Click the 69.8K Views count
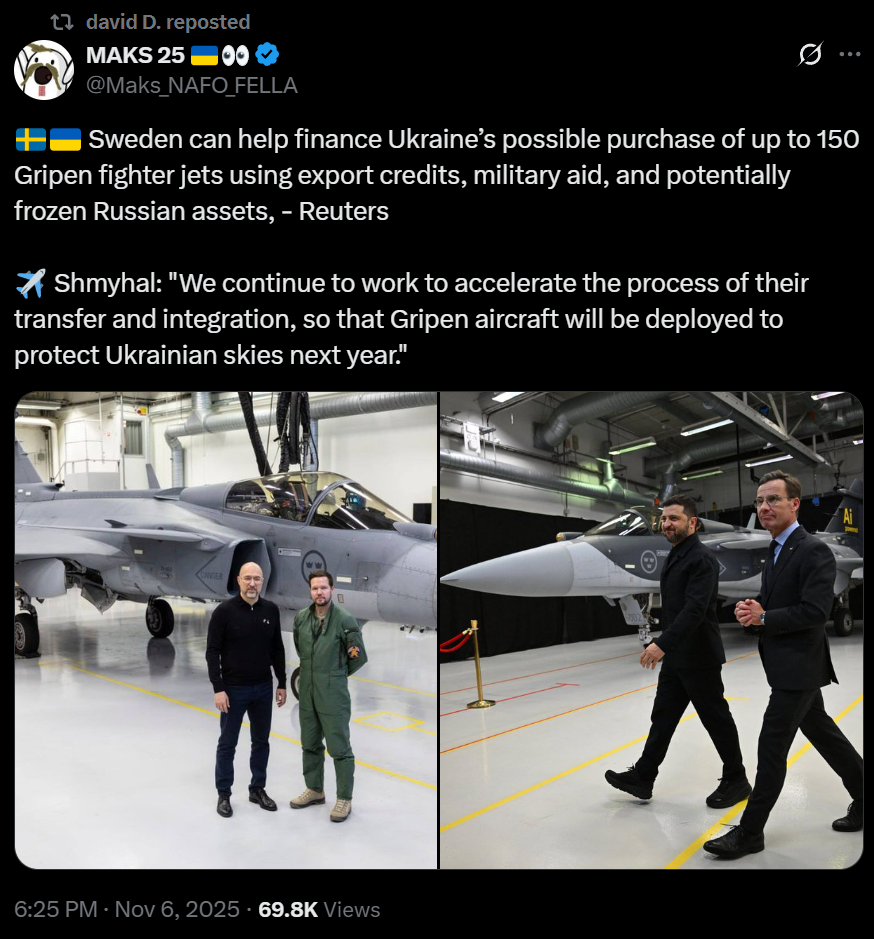The image size is (874, 939). point(319,909)
